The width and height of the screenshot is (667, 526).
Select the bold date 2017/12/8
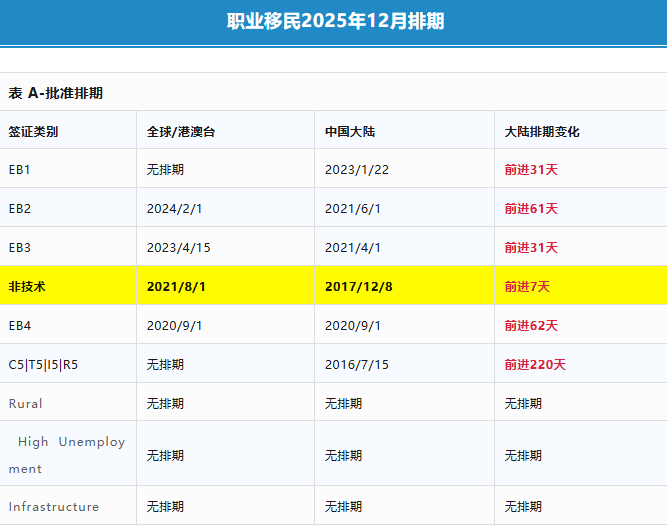(x=359, y=287)
